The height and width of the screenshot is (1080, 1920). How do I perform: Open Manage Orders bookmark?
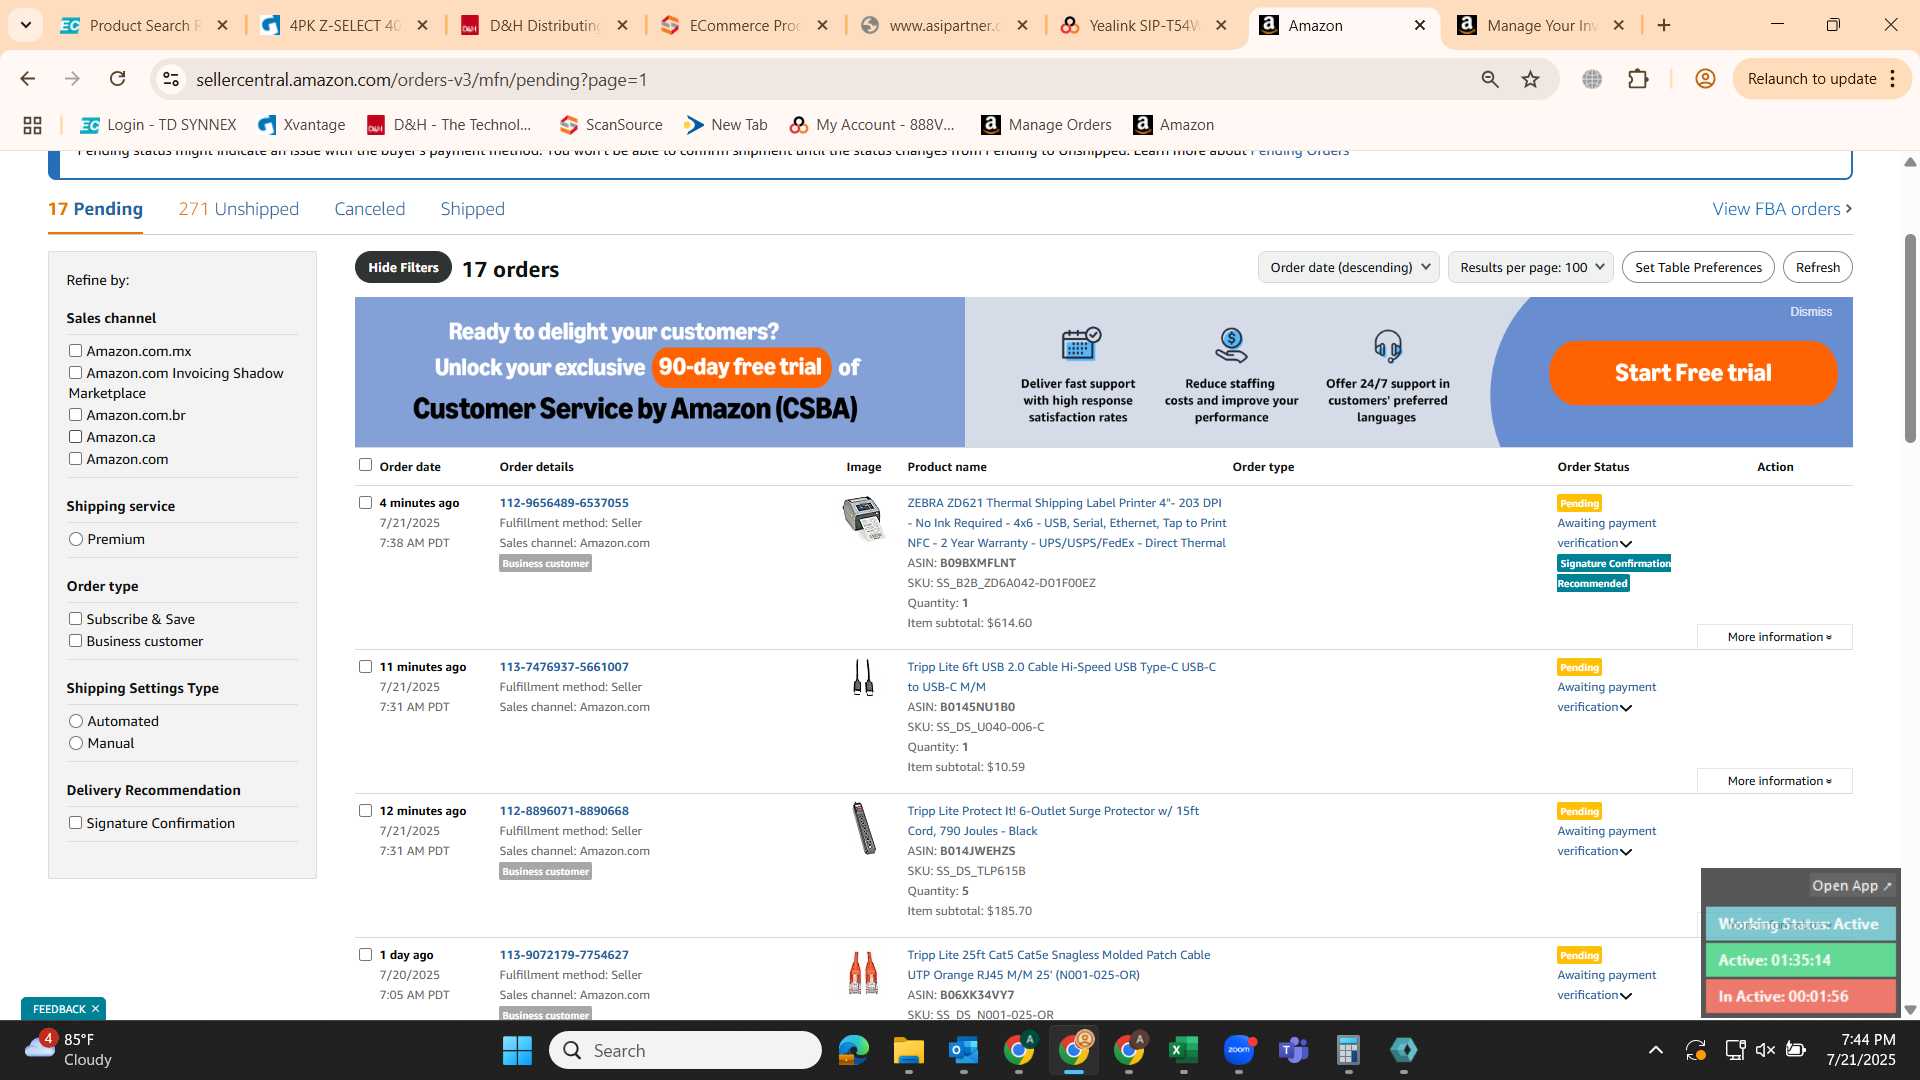pyautogui.click(x=1047, y=125)
